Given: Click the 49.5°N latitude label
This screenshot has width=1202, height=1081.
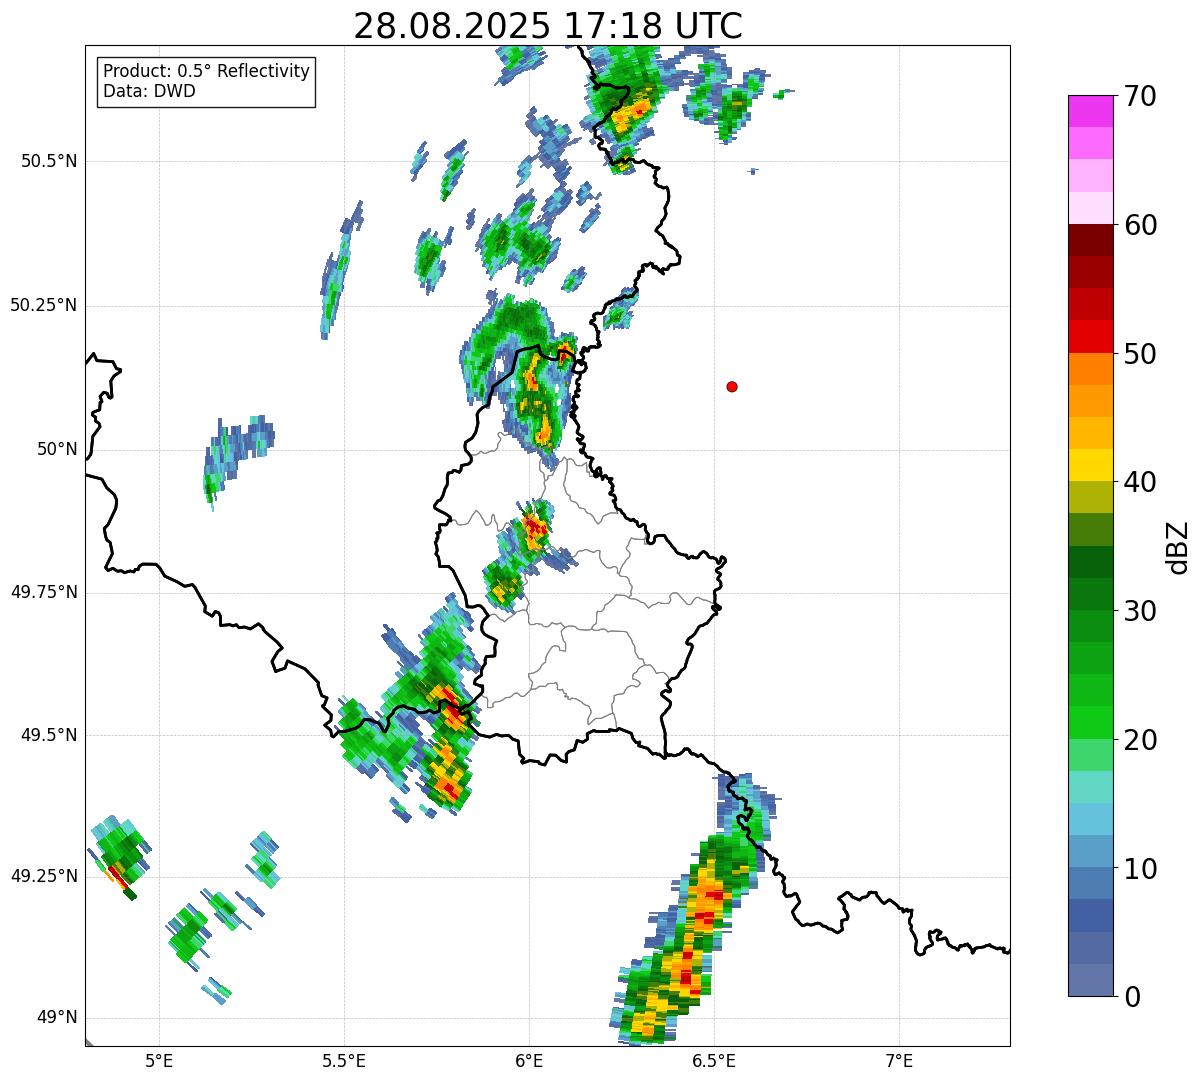Looking at the screenshot, I should point(49,735).
